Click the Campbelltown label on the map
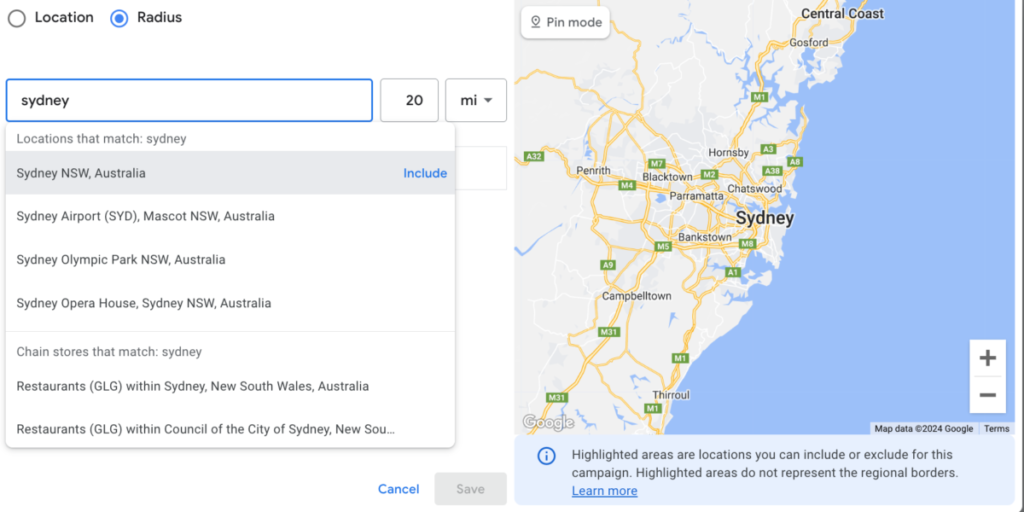 point(636,296)
